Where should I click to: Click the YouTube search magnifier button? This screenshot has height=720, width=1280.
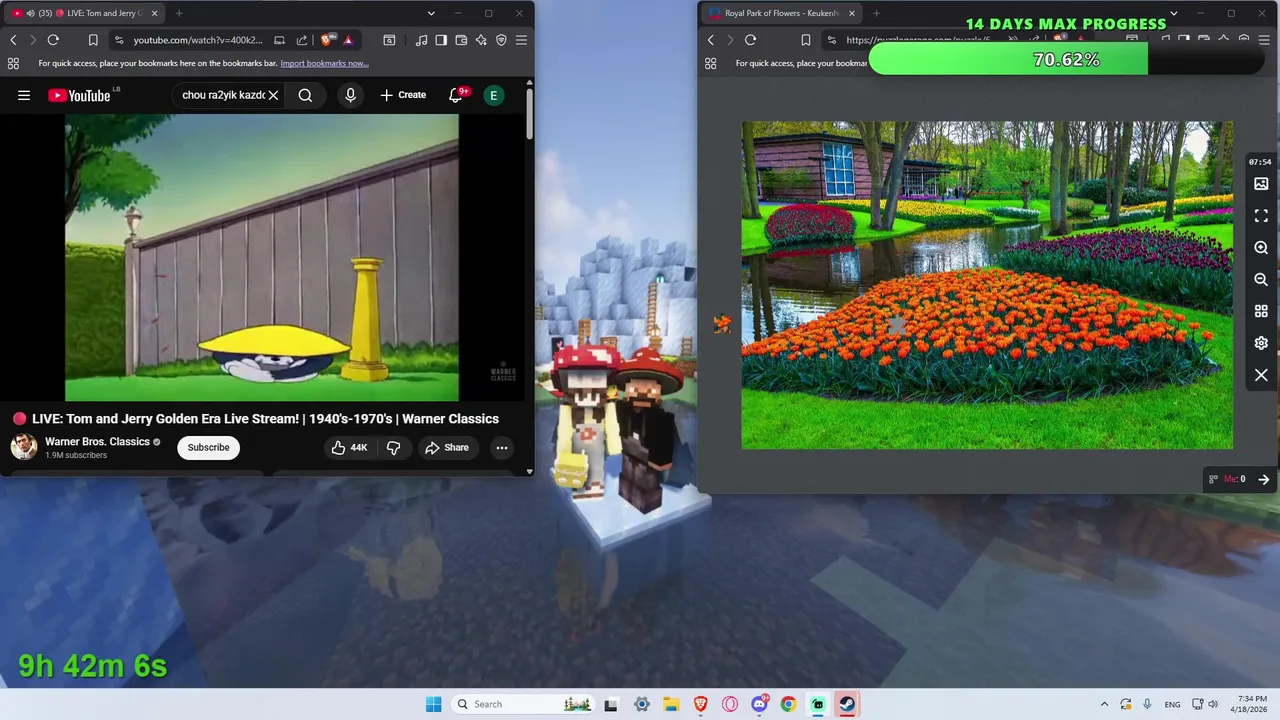pyautogui.click(x=305, y=95)
